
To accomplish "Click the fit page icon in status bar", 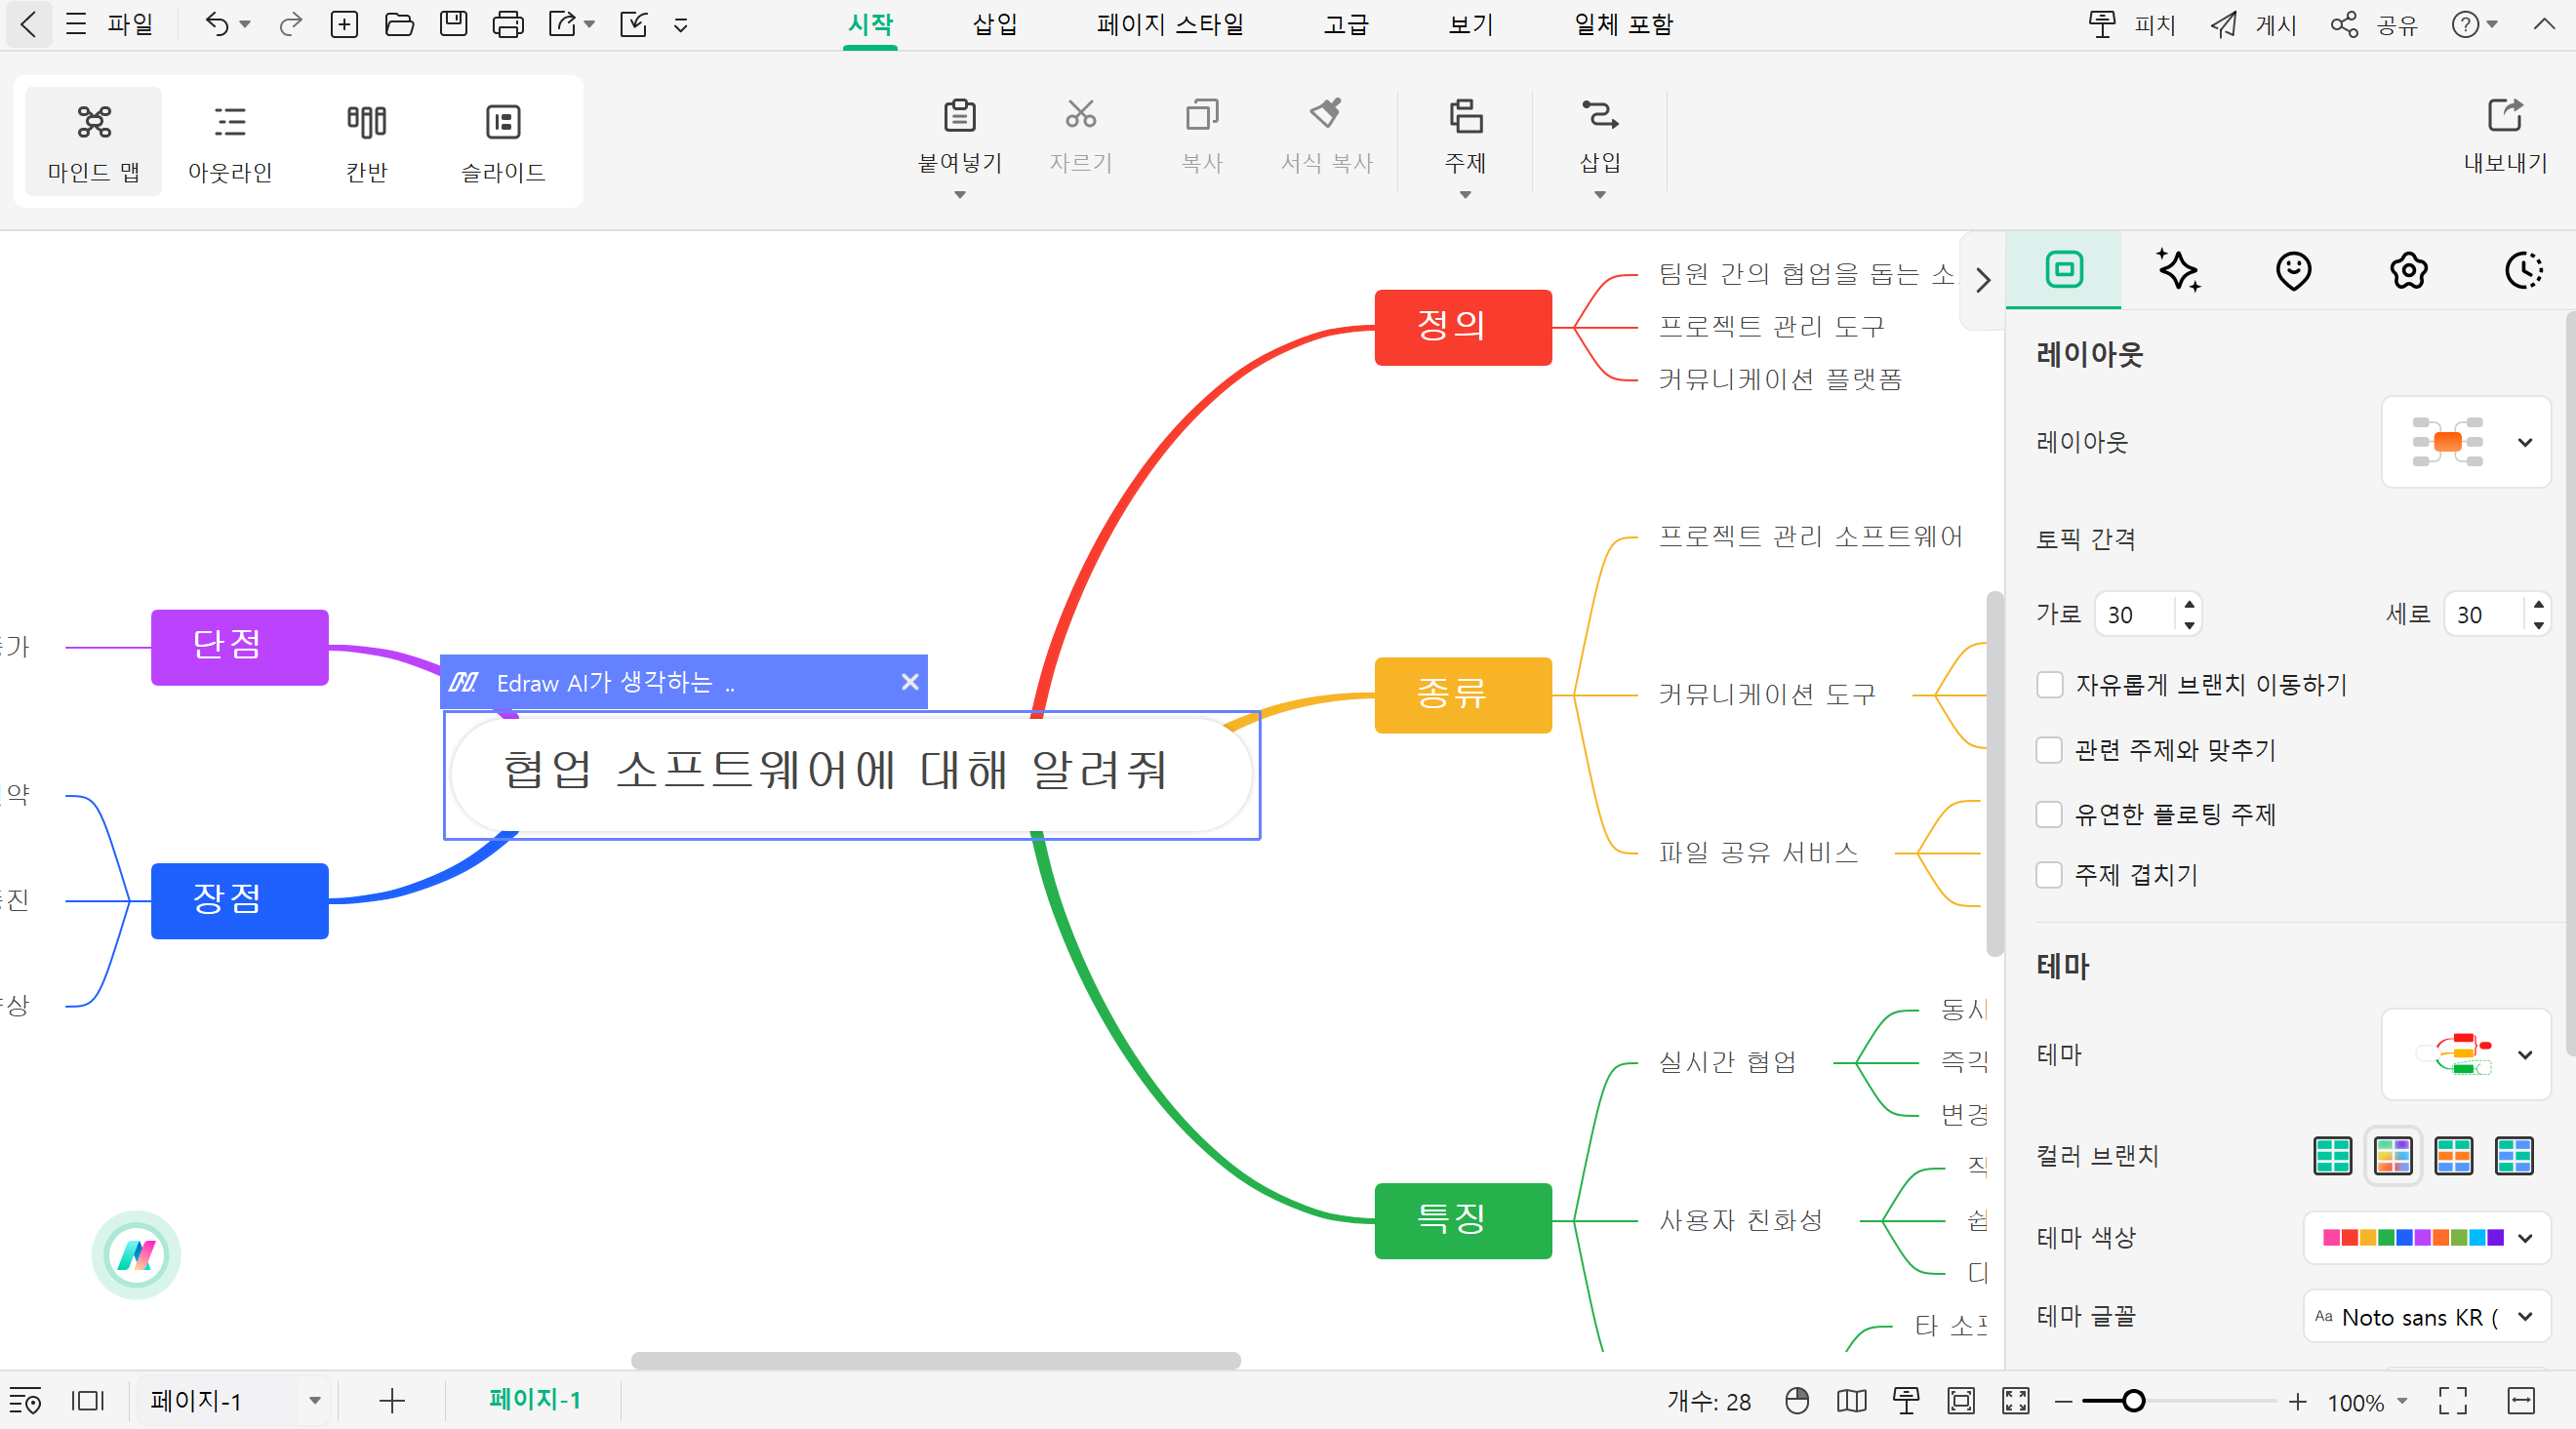I will (1961, 1401).
